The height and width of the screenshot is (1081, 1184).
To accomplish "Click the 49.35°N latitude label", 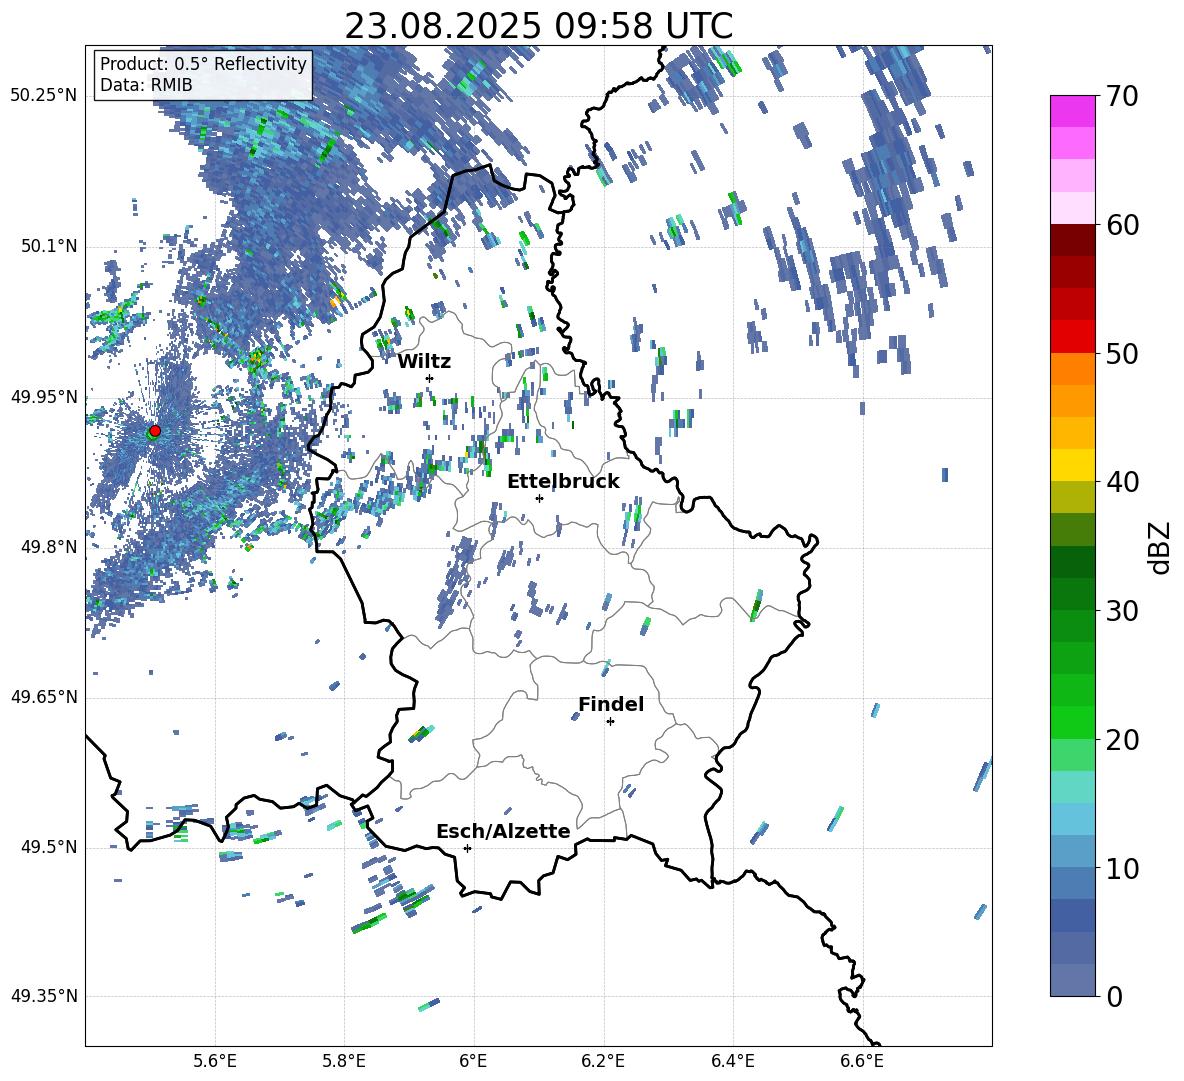I will click(x=44, y=996).
